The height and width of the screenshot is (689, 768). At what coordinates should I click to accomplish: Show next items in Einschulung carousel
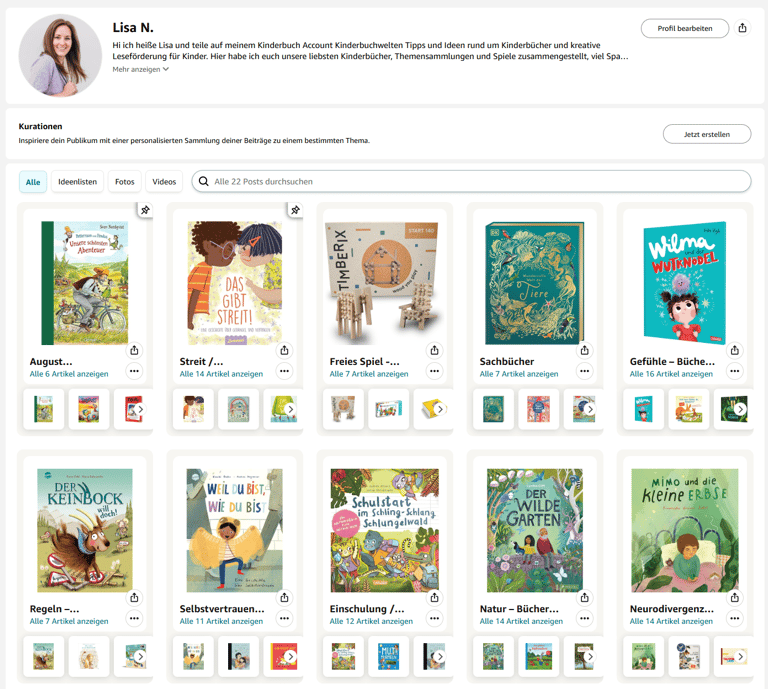click(x=440, y=656)
